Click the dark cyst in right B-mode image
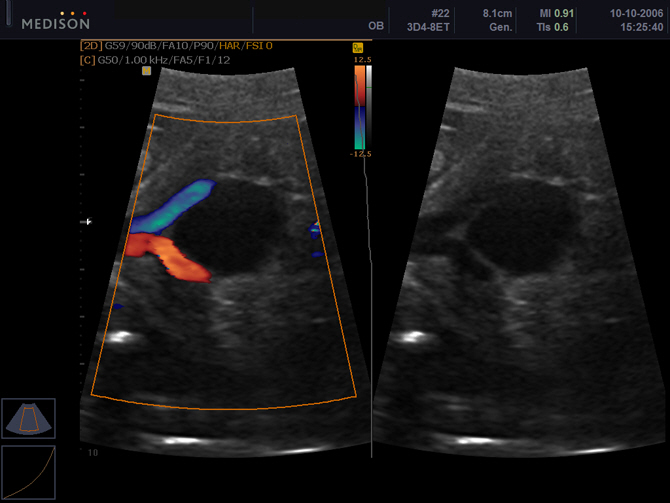The image size is (670, 503). pos(523,226)
